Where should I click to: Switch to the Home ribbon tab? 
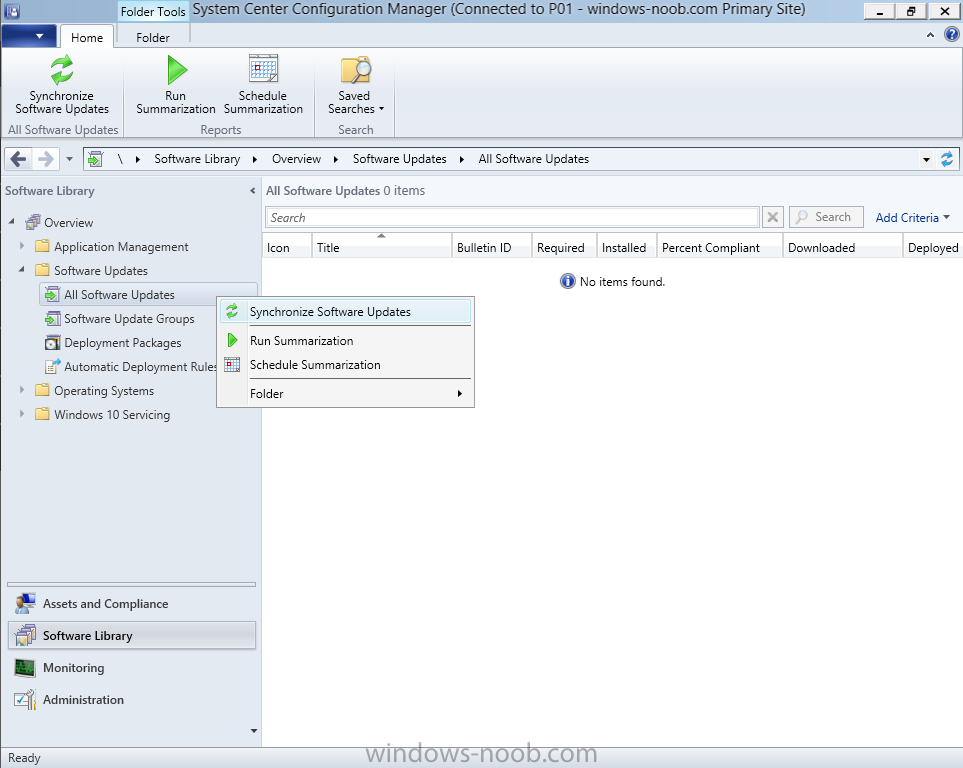pyautogui.click(x=87, y=37)
